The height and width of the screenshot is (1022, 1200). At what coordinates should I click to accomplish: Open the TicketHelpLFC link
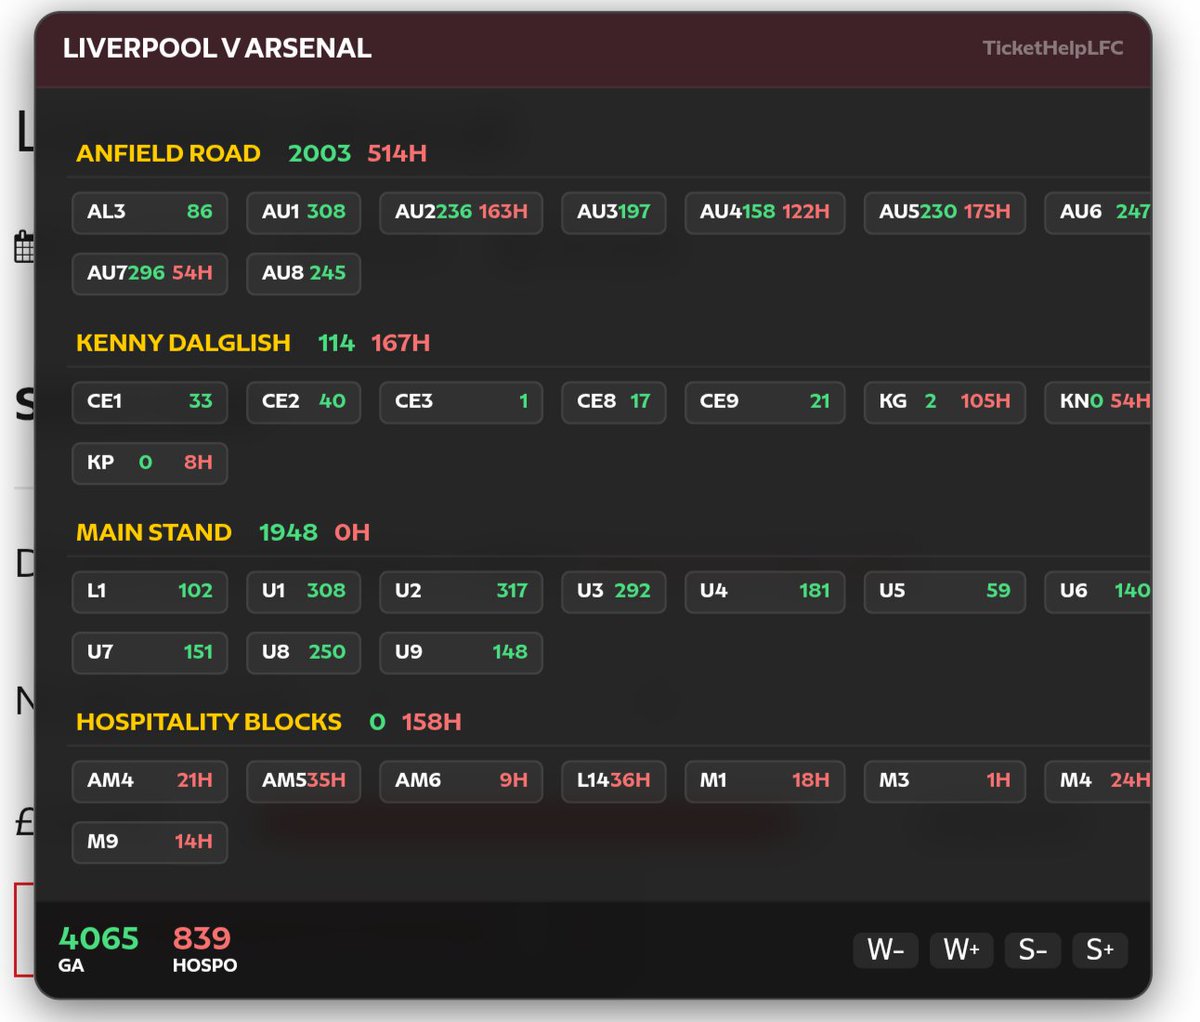click(1052, 48)
